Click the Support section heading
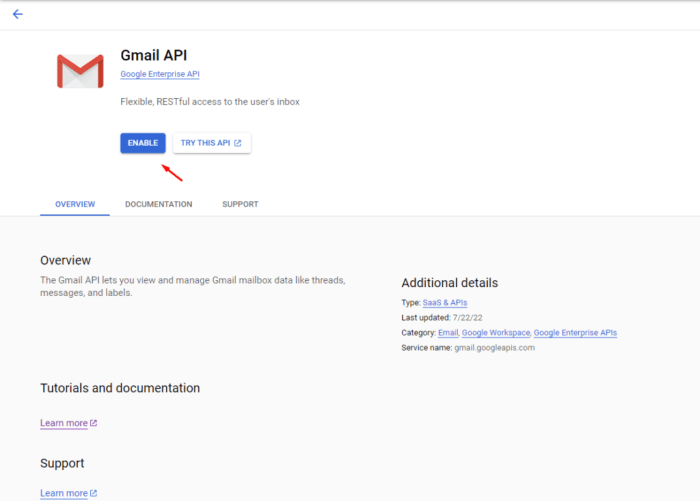Viewport: 700px width, 501px height. click(x=62, y=463)
